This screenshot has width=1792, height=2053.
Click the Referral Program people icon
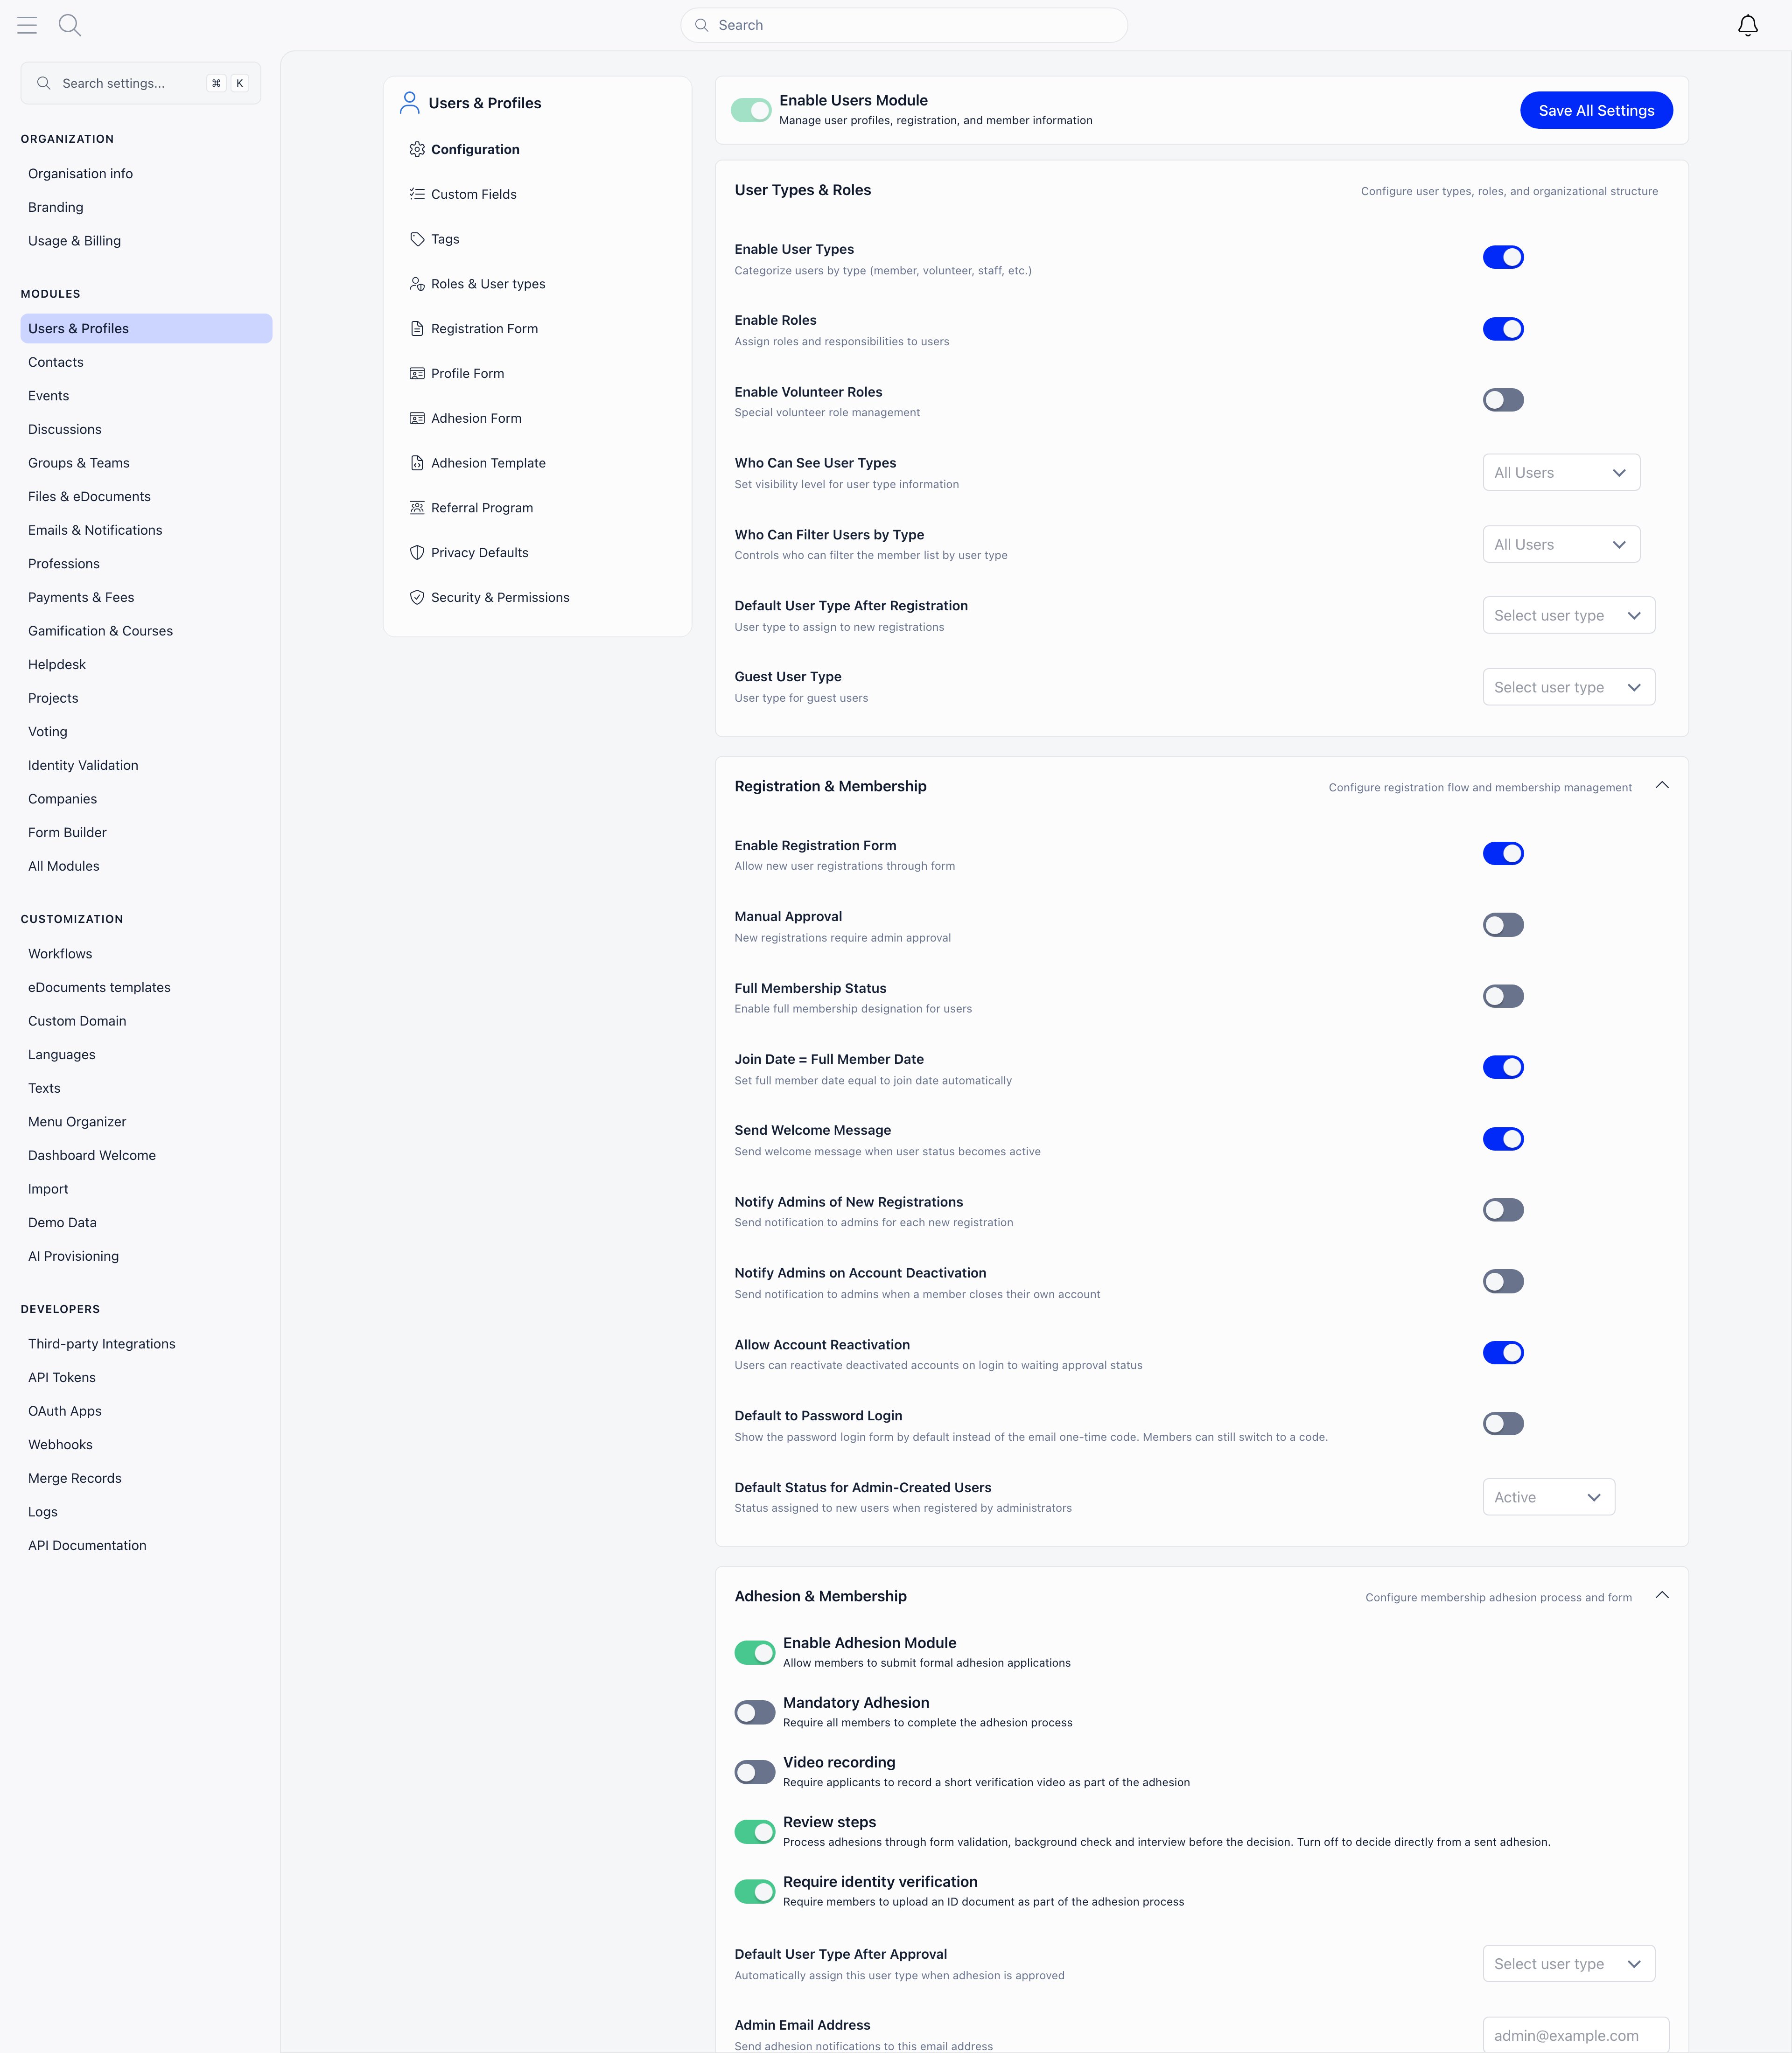click(417, 508)
